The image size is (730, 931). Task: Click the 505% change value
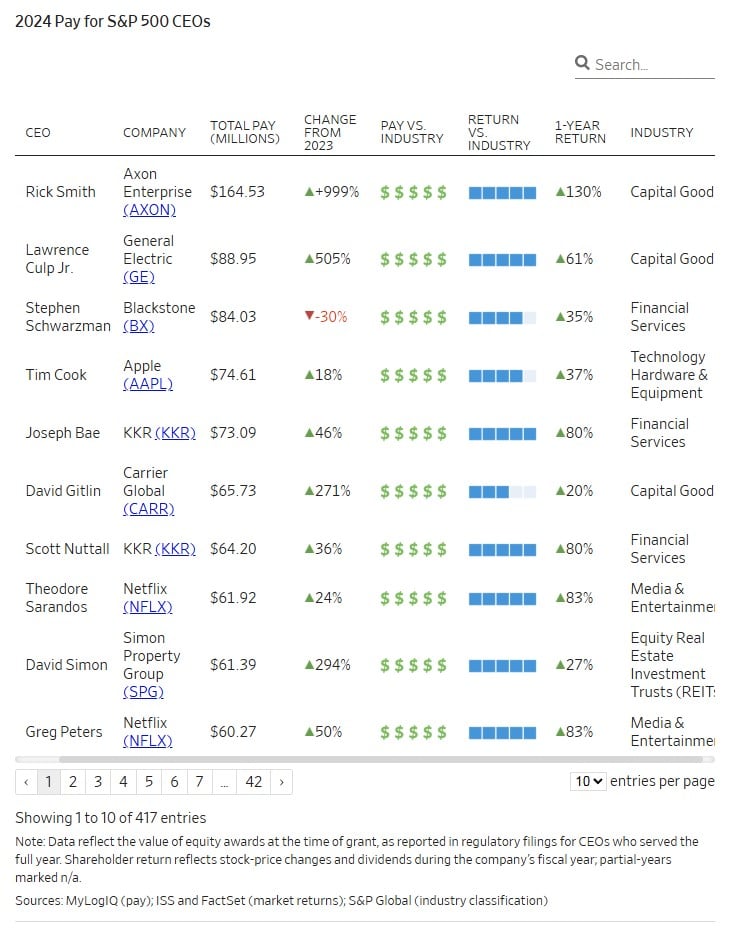(x=332, y=259)
